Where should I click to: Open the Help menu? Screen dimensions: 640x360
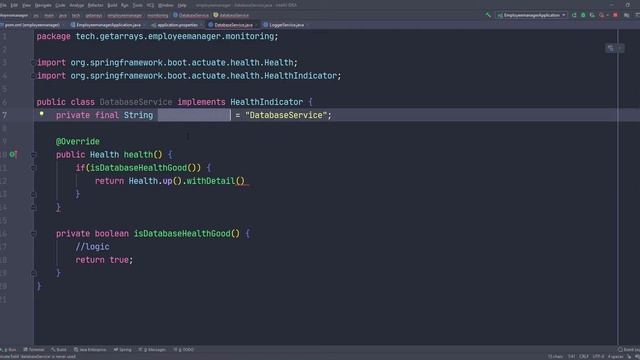(x=182, y=5)
